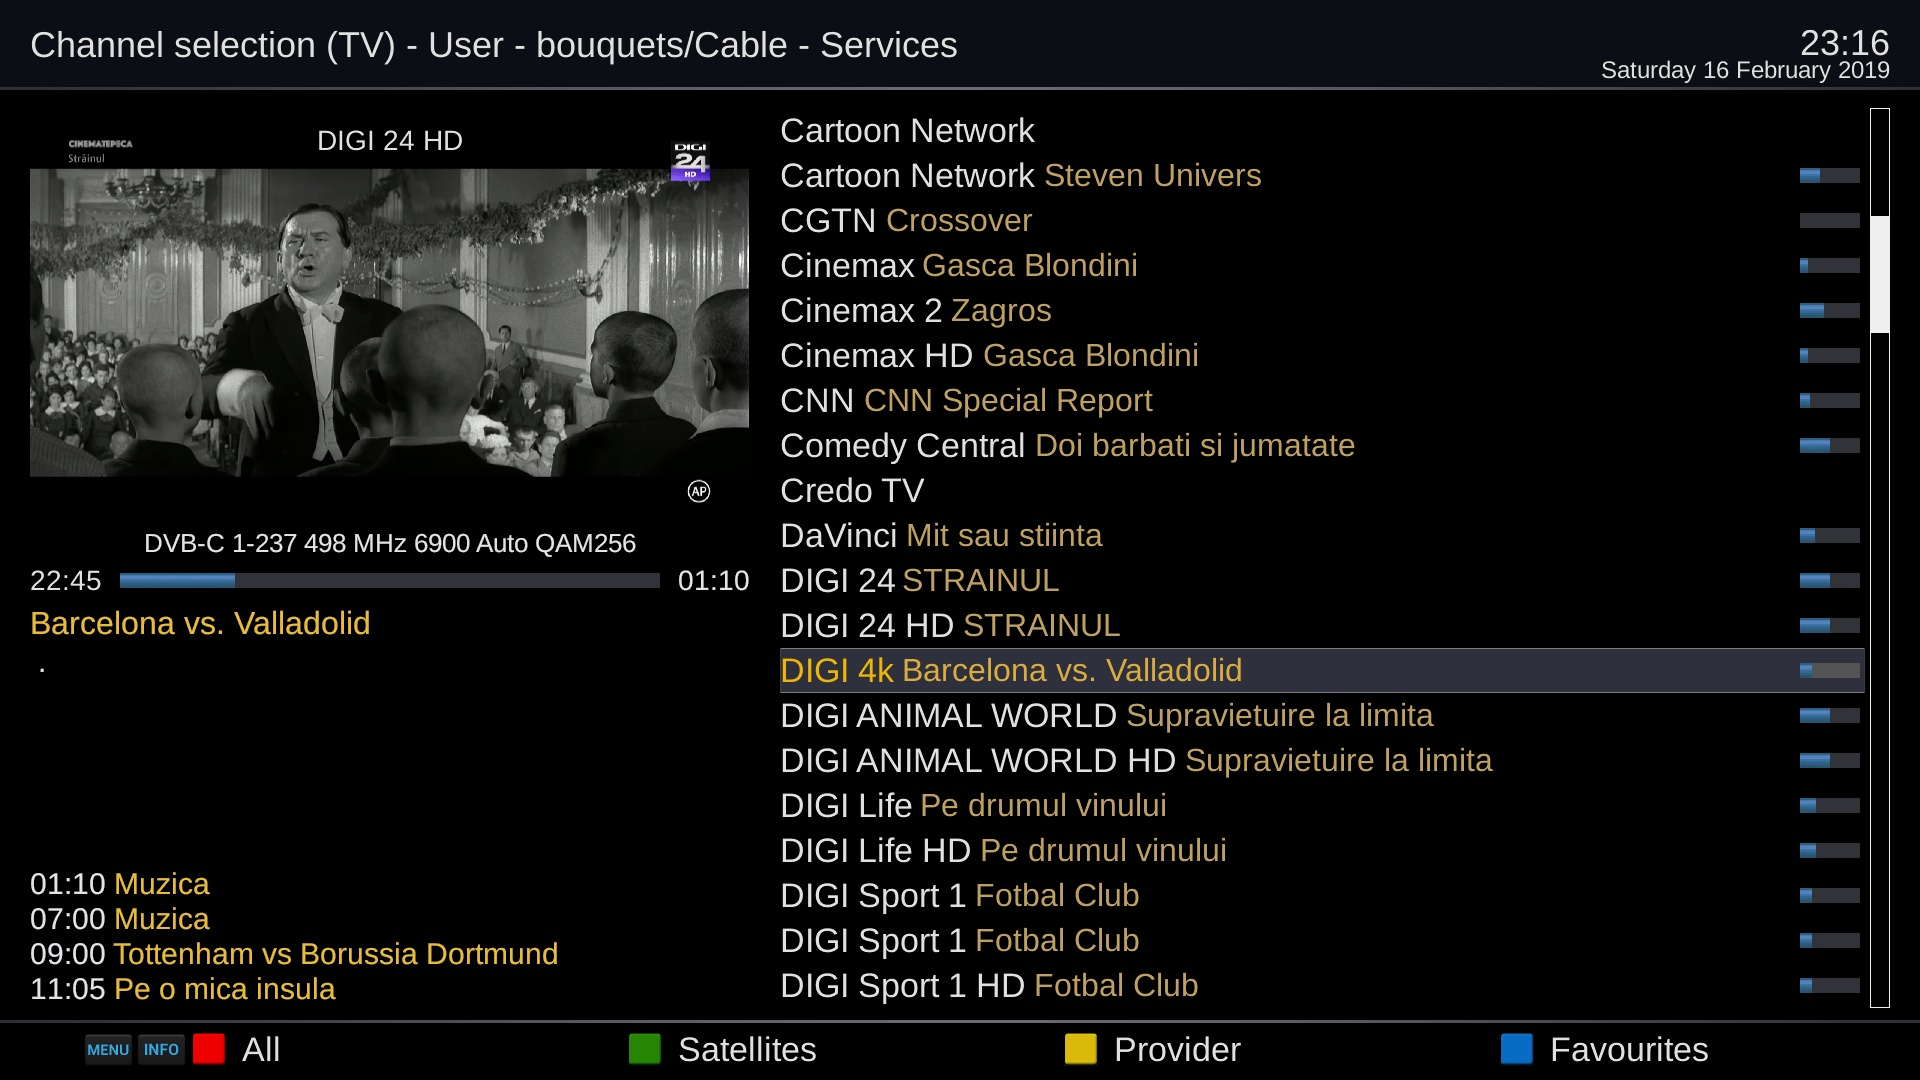
Task: Click the AP rating icon under the preview
Action: coord(699,491)
